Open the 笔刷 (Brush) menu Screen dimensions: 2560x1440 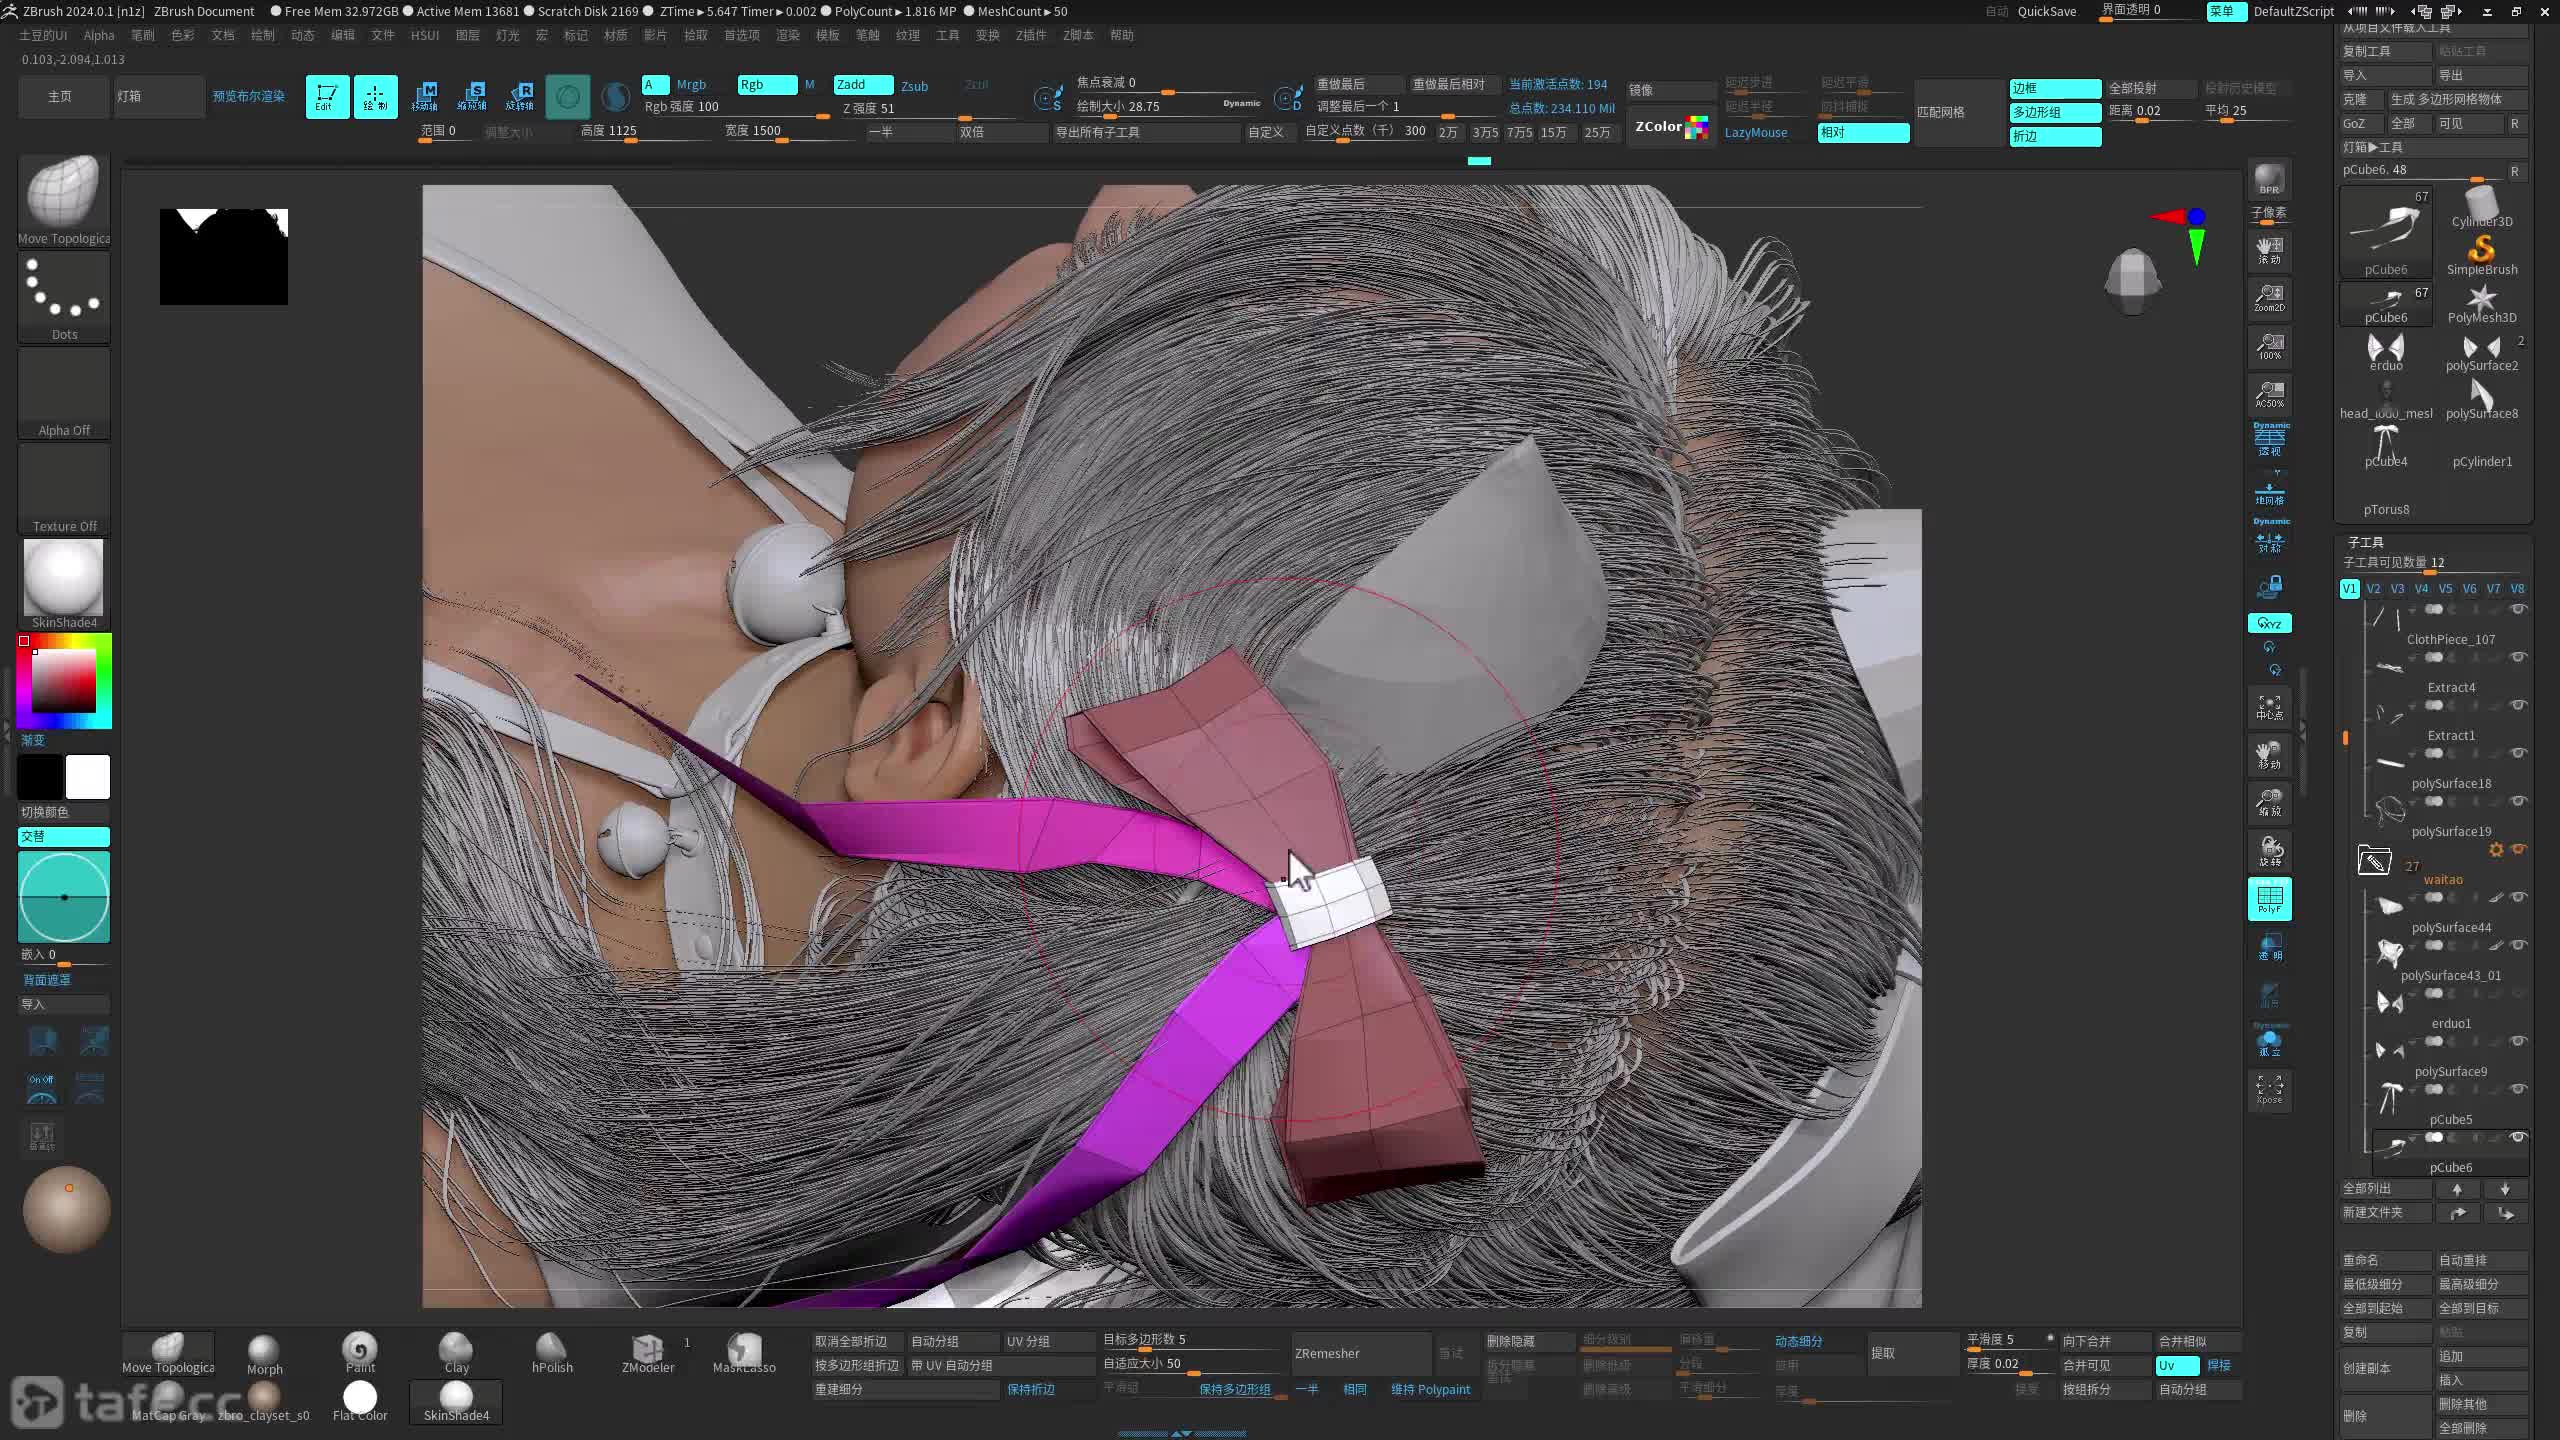143,35
